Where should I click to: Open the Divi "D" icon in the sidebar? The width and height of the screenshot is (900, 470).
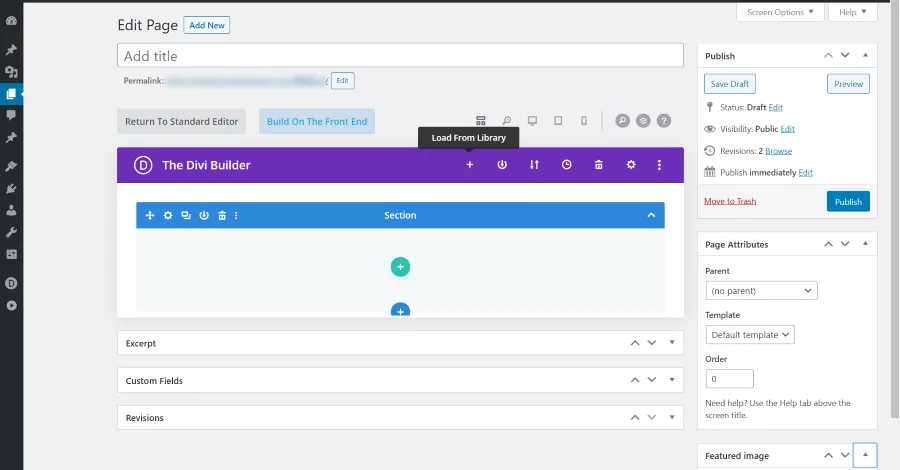(x=11, y=283)
